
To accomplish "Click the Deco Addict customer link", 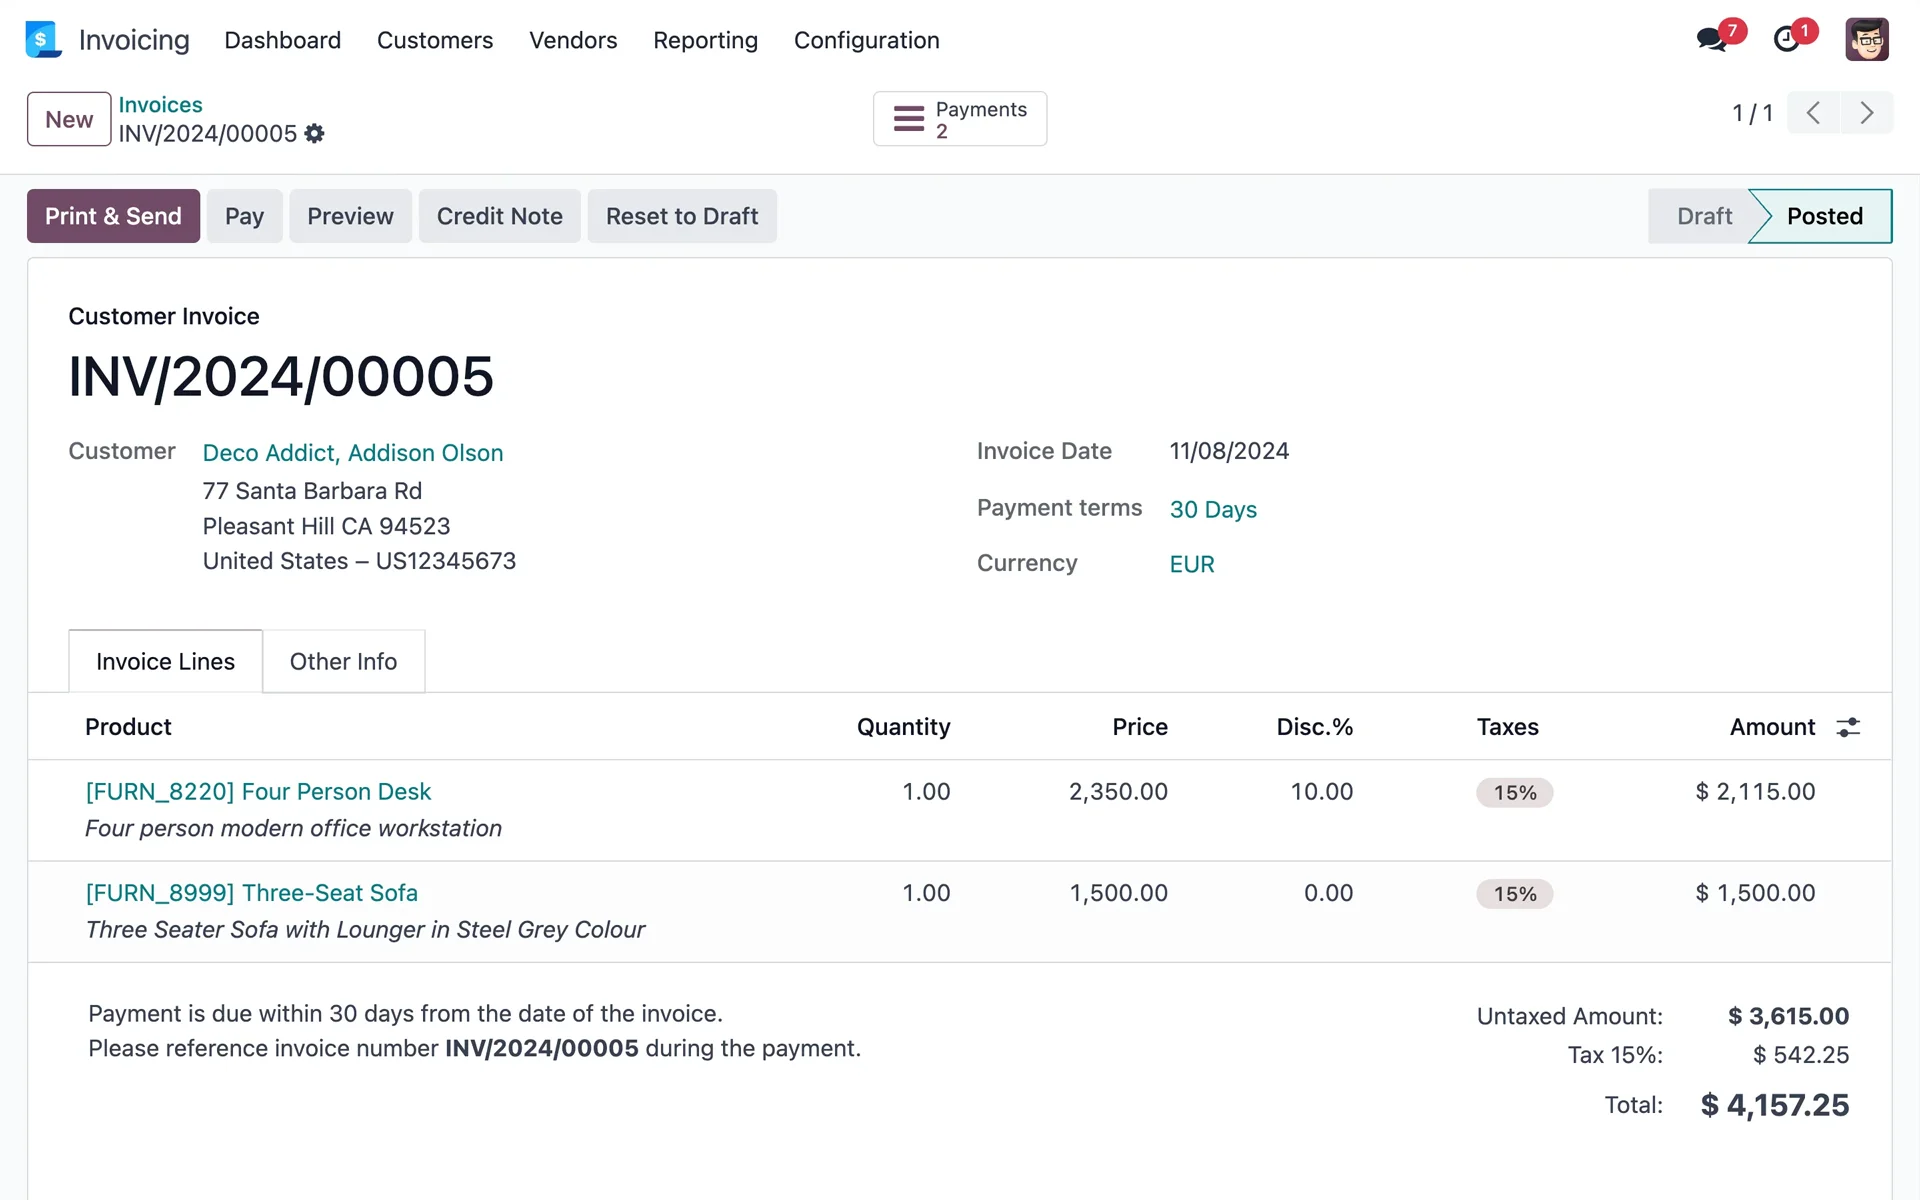I will point(351,452).
